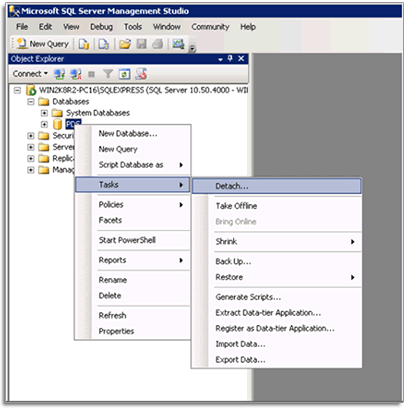Collapse the Databases folder node
This screenshot has width=406, height=409.
pyautogui.click(x=31, y=102)
